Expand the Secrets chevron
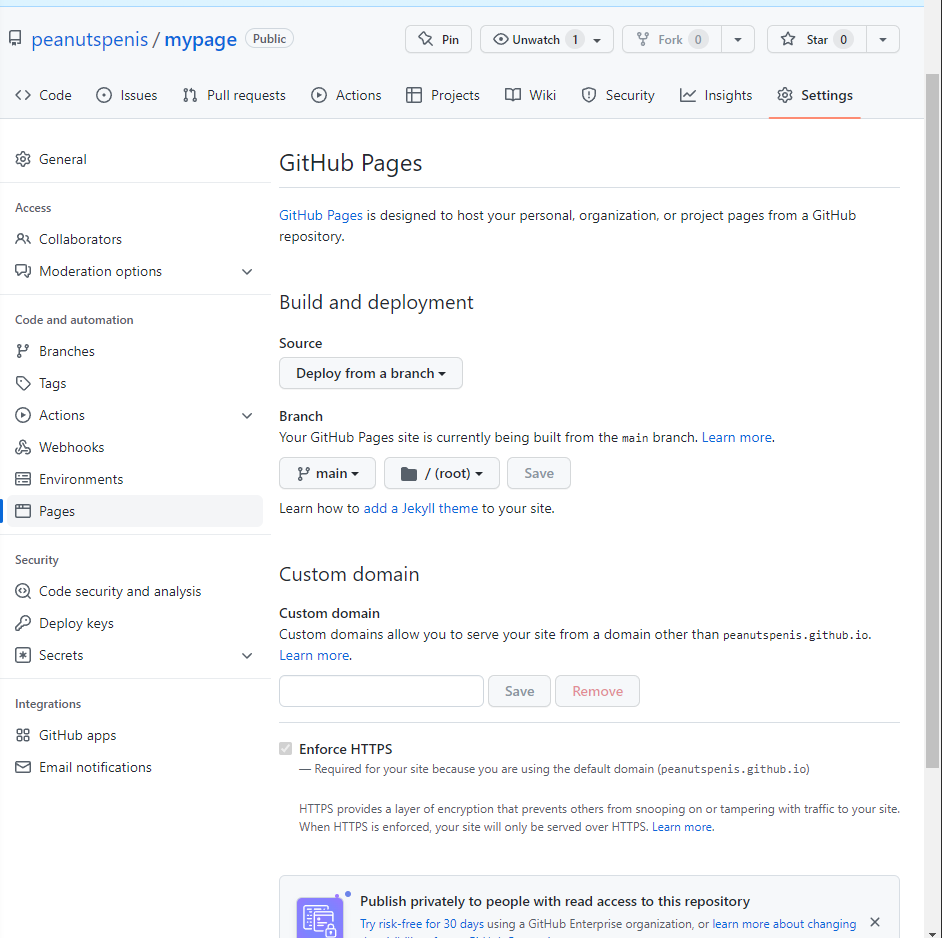Image resolution: width=942 pixels, height=938 pixels. pyautogui.click(x=247, y=656)
